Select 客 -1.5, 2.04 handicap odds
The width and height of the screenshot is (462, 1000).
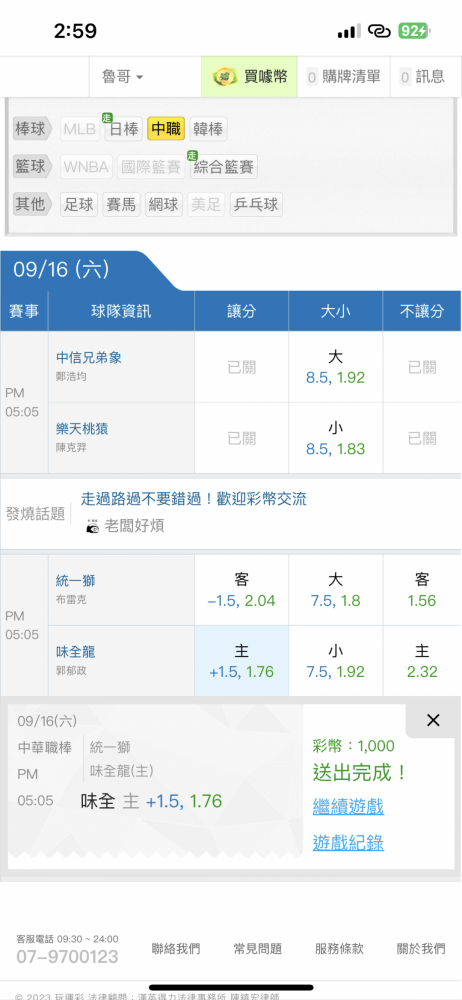(x=242, y=590)
